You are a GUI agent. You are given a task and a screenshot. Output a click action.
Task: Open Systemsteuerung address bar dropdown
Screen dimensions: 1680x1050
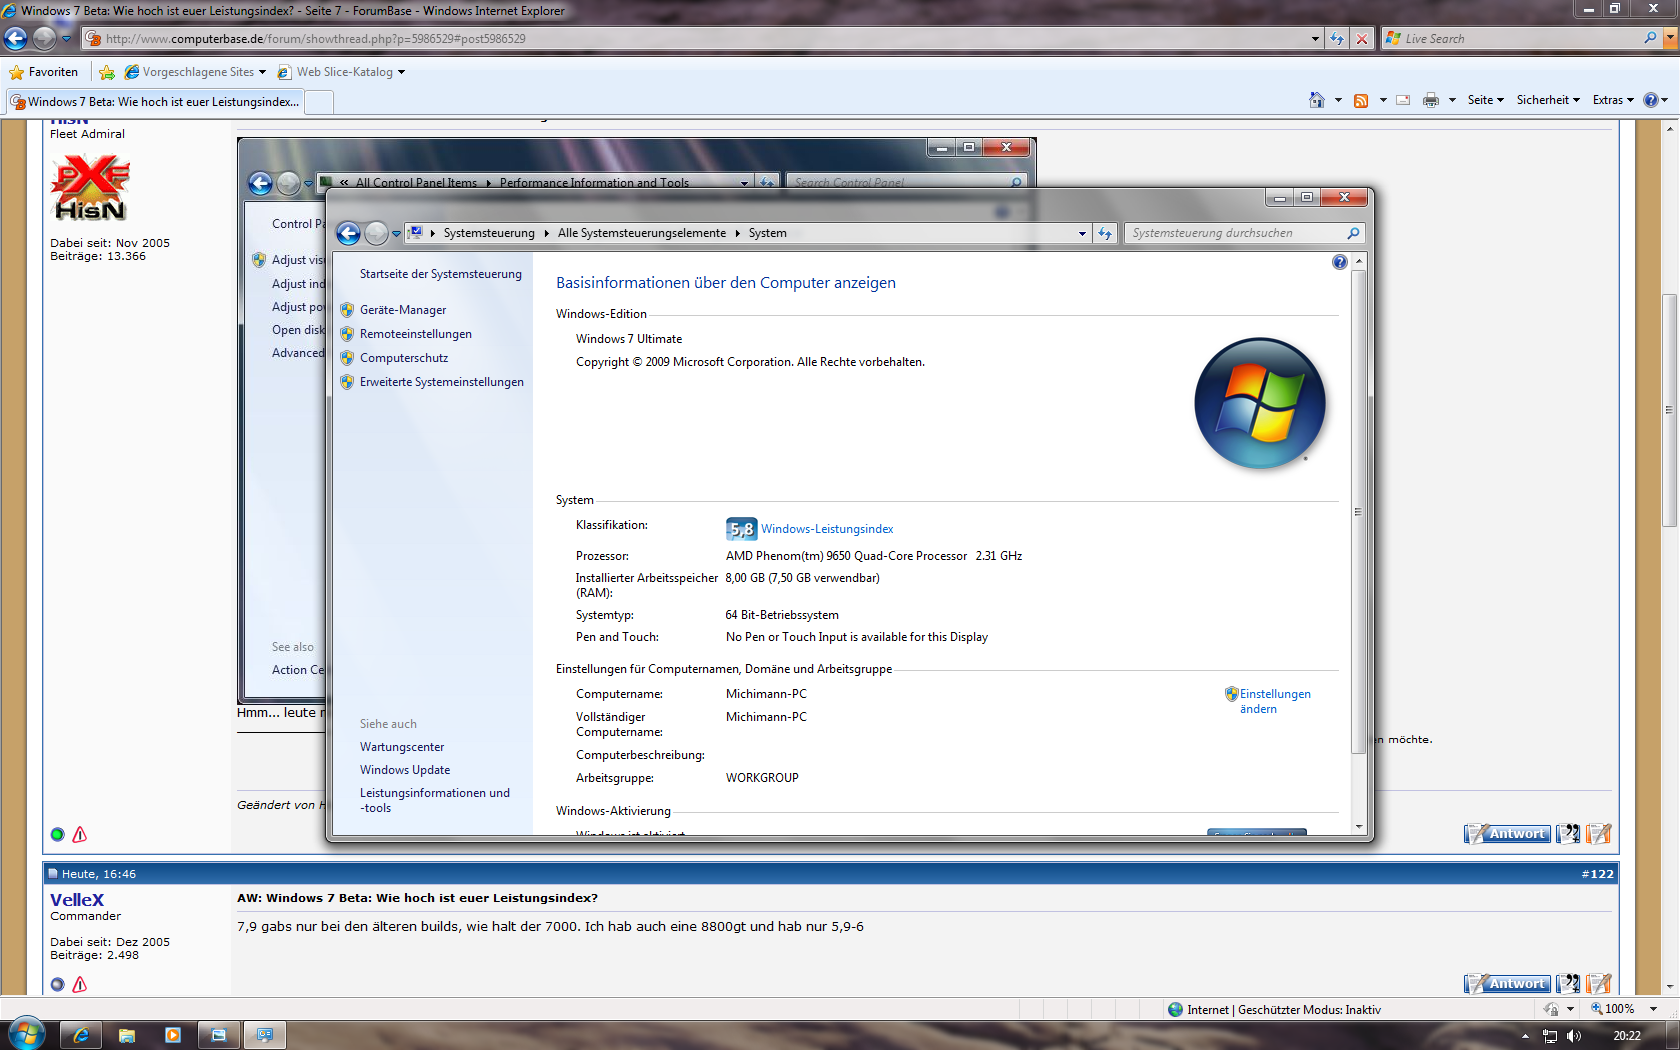pyautogui.click(x=1082, y=233)
